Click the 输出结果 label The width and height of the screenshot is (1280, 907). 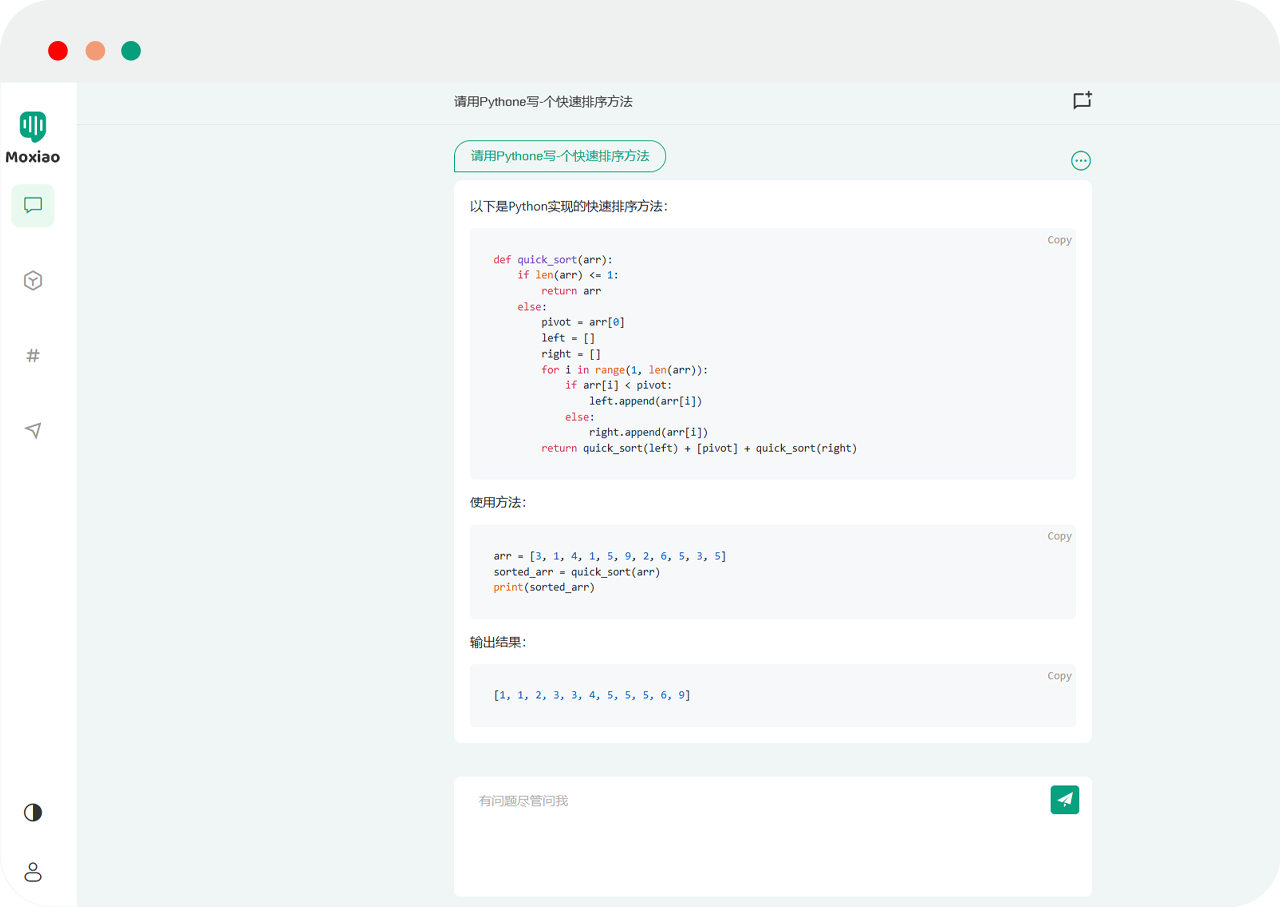click(498, 643)
